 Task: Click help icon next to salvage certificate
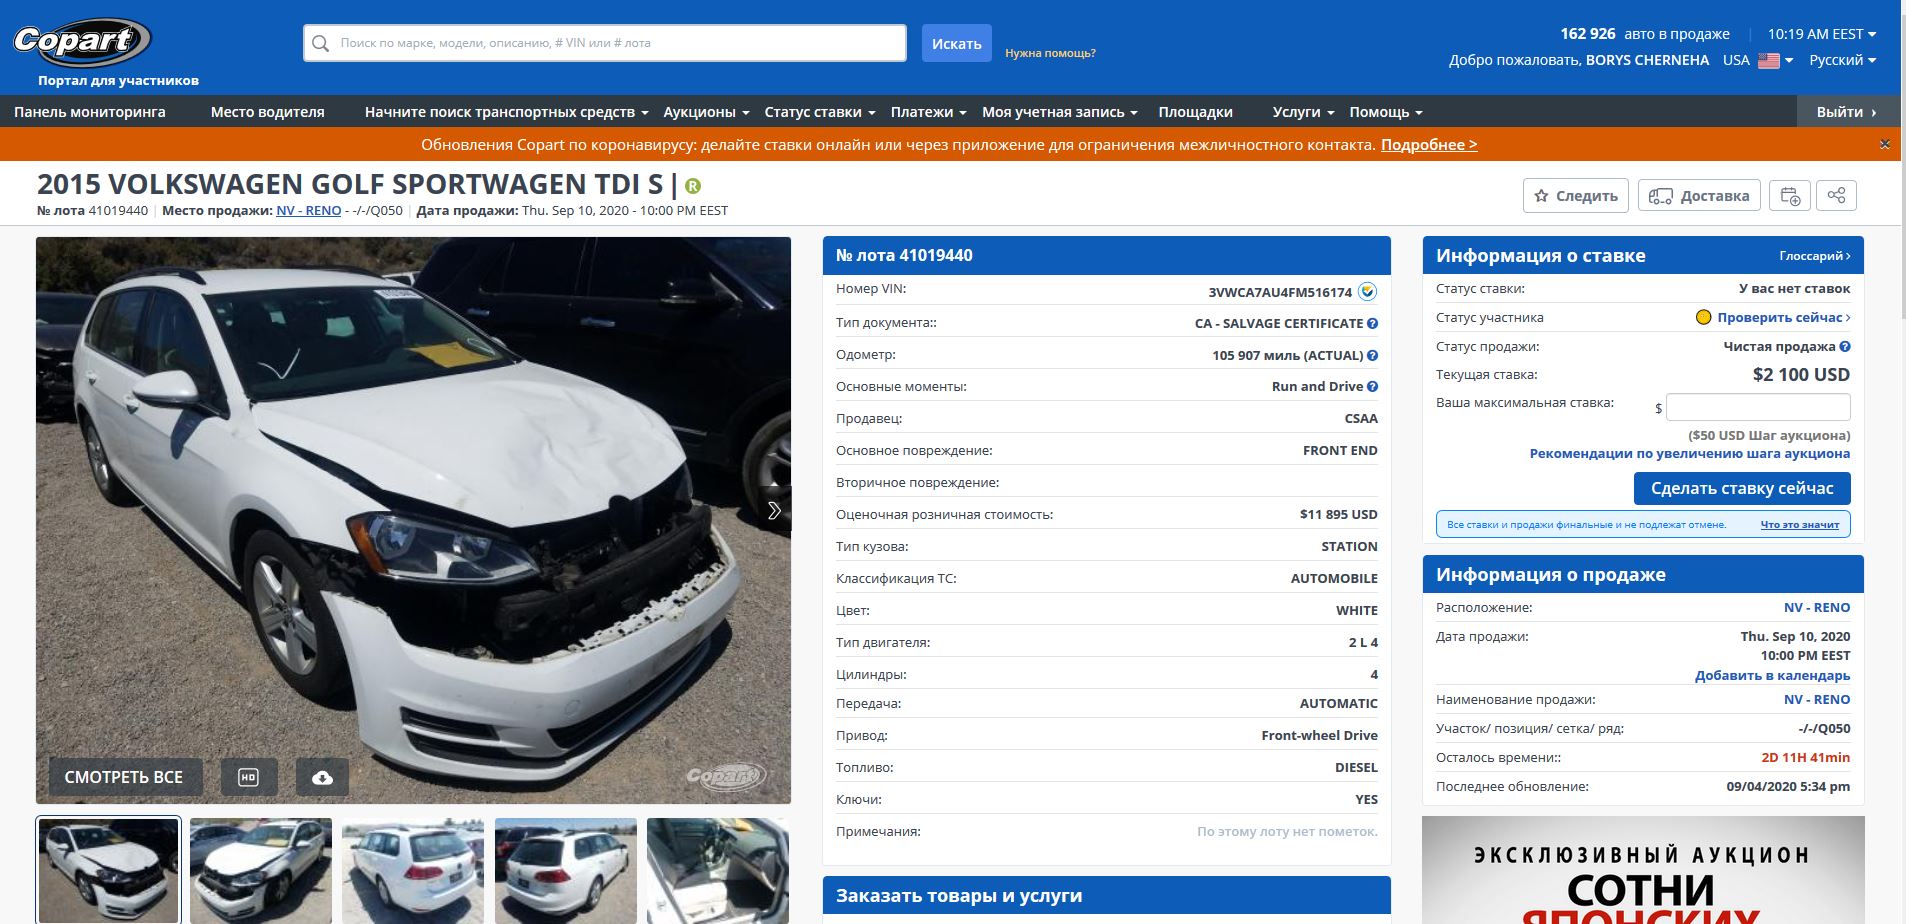click(1372, 323)
